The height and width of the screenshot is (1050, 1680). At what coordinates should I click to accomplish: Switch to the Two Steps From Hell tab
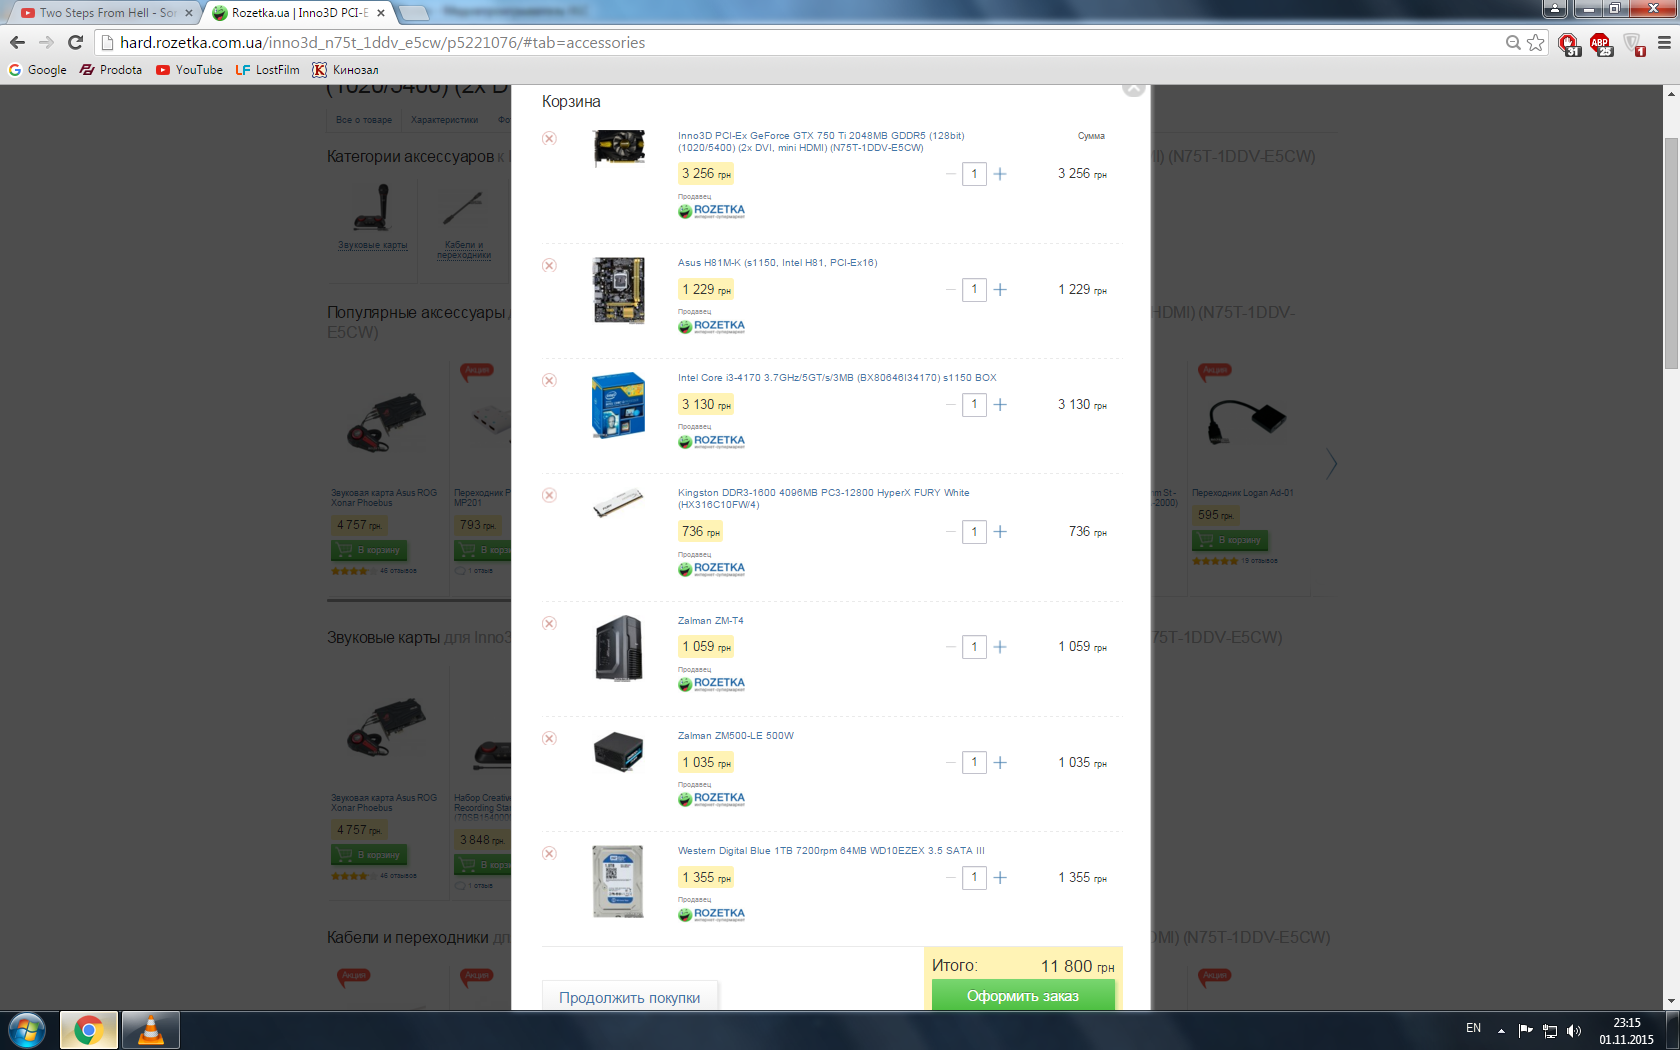coord(106,13)
